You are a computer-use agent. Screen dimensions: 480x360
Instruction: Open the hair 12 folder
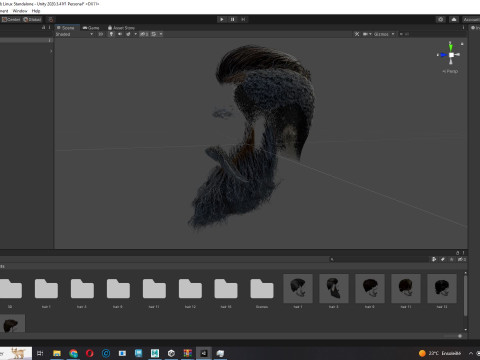(190, 289)
